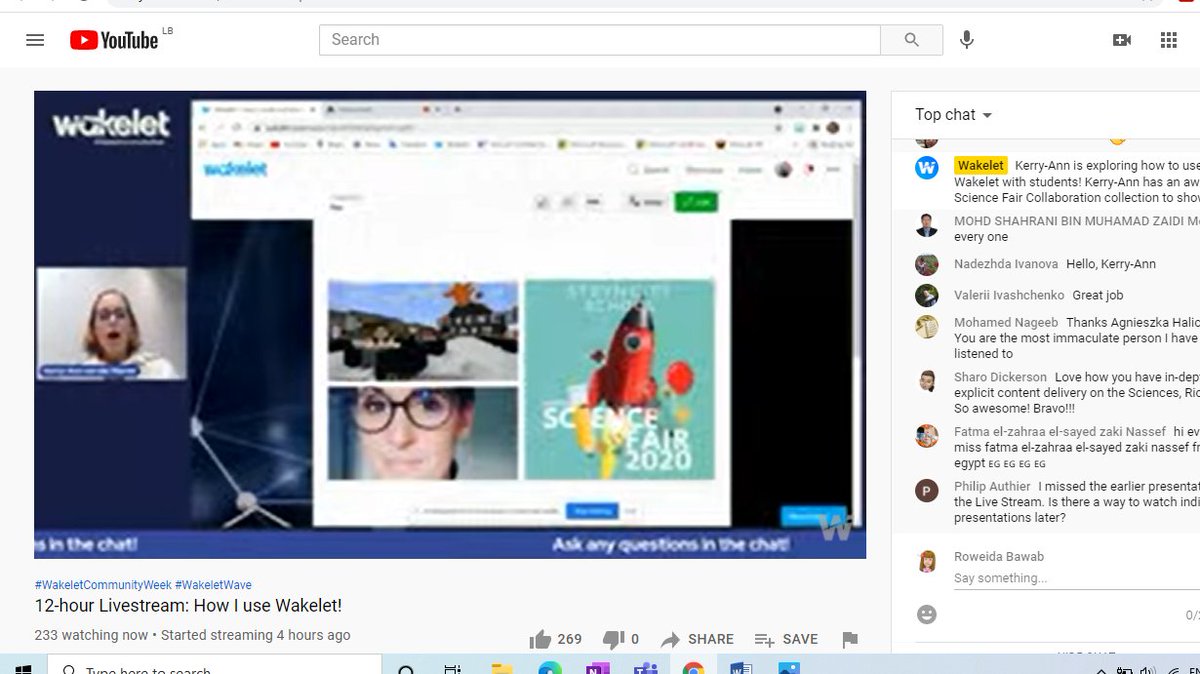Image resolution: width=1200 pixels, height=674 pixels.
Task: Click the highlighted Wakelet author name in chat
Action: [x=980, y=165]
